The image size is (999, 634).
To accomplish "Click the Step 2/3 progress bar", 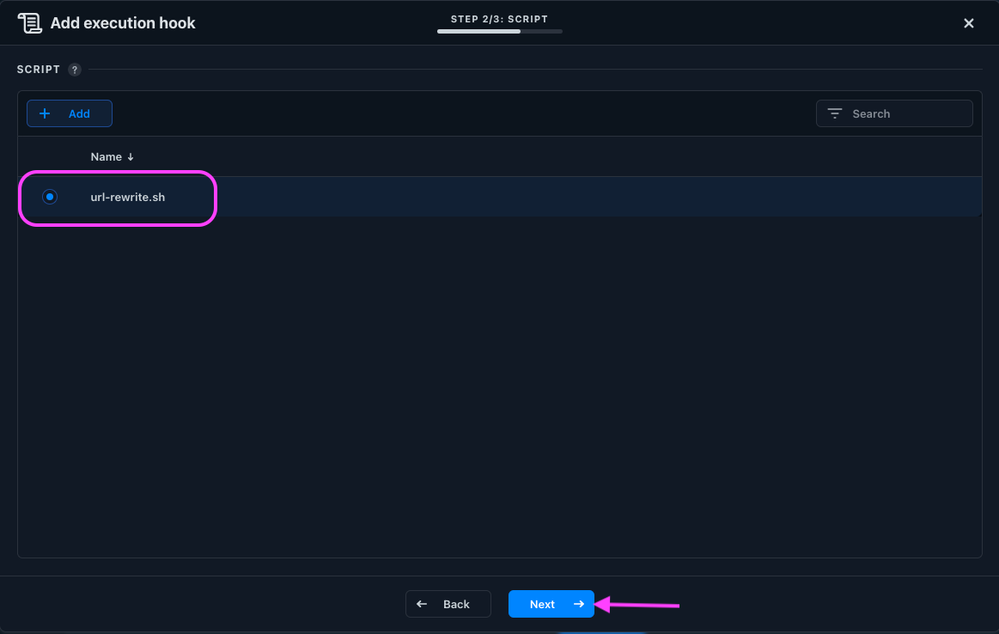I will tap(500, 31).
